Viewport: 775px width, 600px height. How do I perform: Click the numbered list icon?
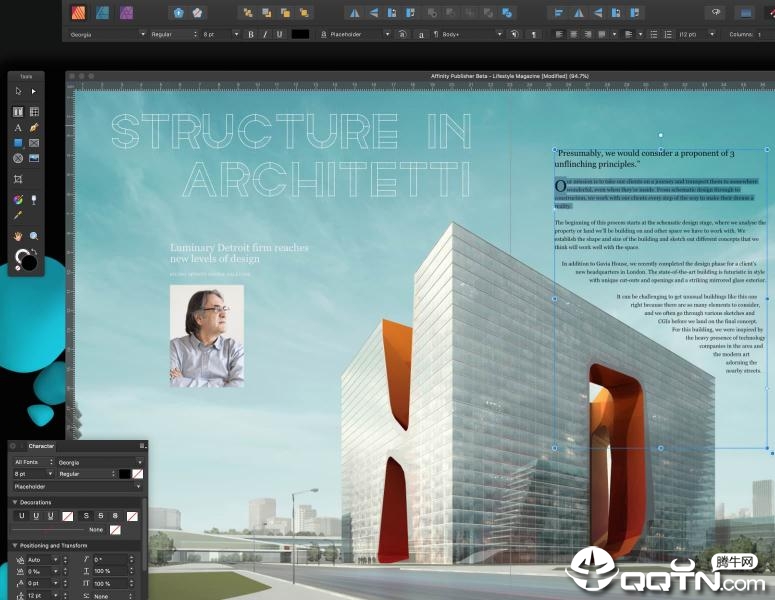tap(668, 34)
